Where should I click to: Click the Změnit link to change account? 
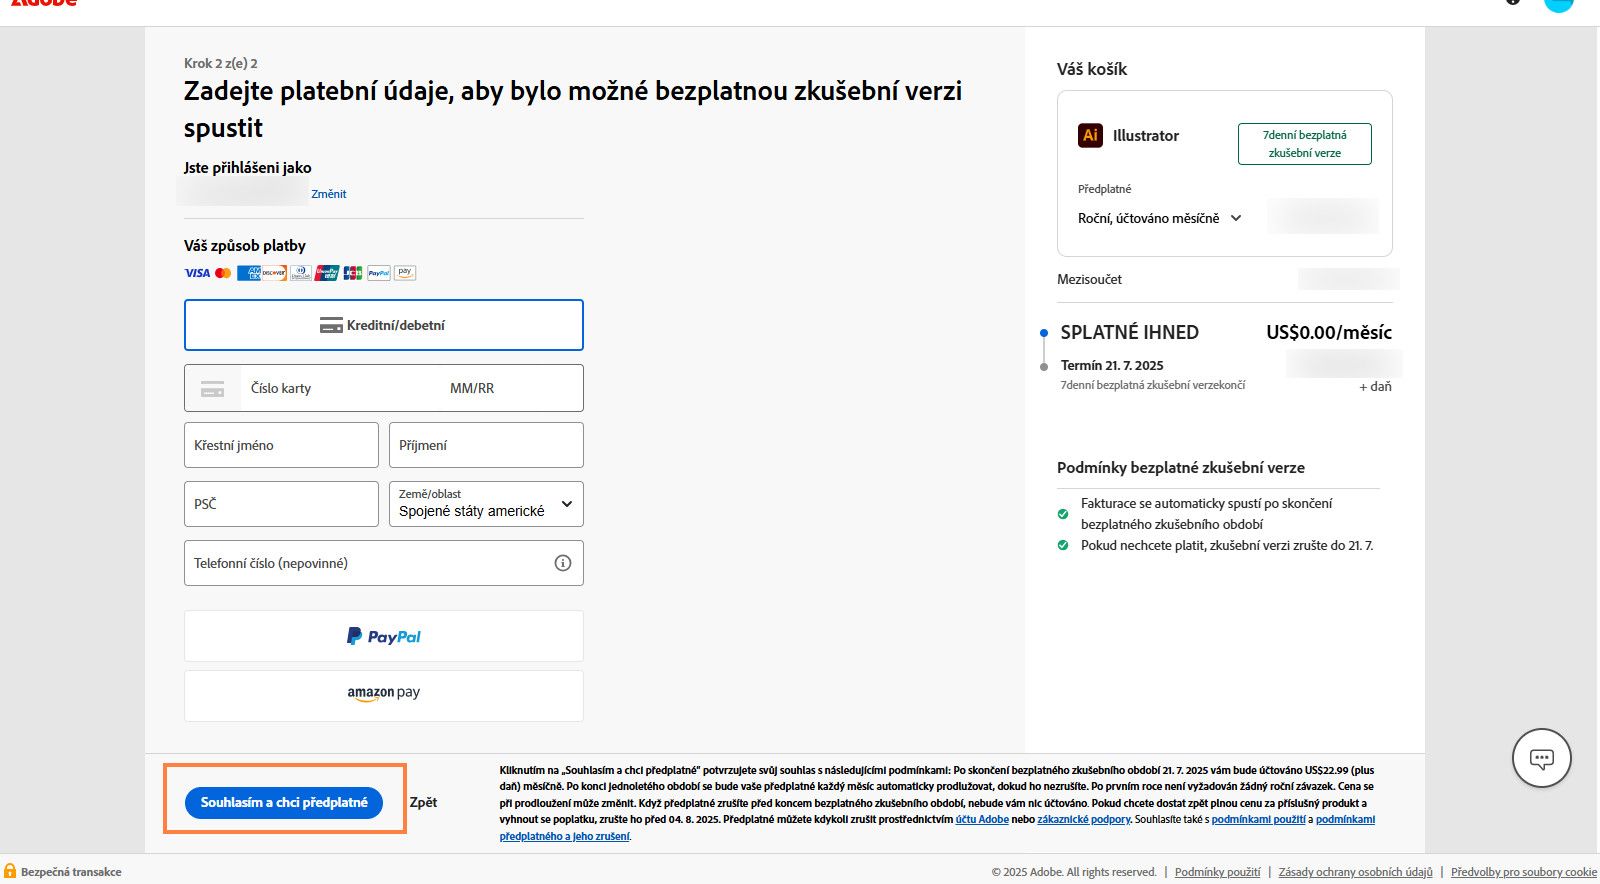tap(328, 194)
